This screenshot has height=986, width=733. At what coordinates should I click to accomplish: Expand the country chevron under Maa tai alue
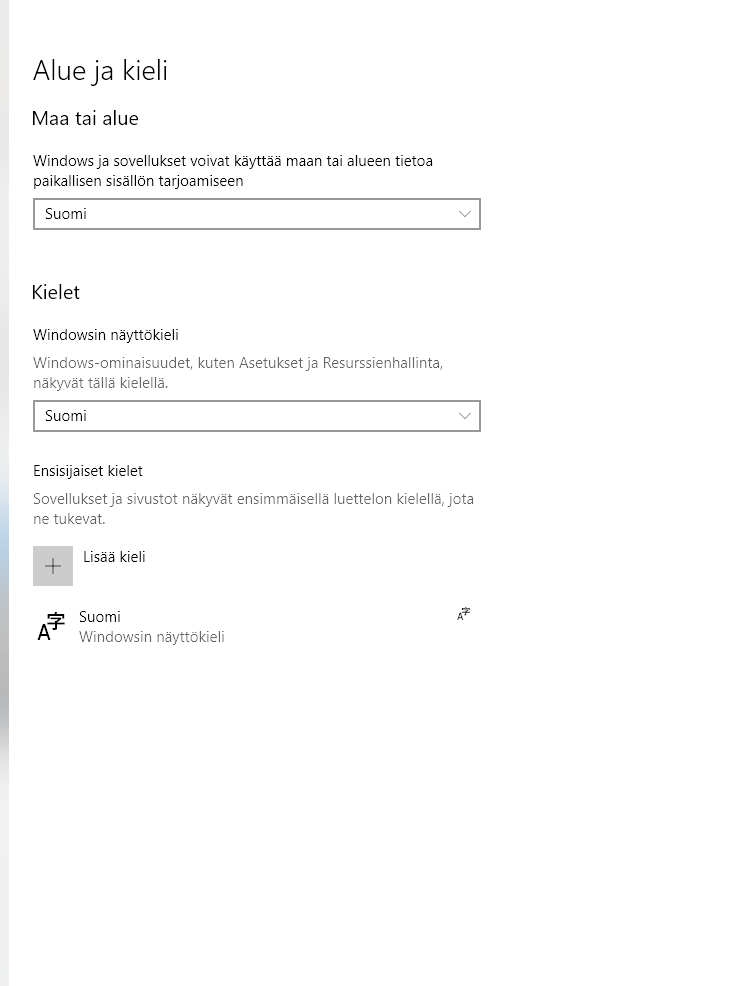(x=465, y=214)
